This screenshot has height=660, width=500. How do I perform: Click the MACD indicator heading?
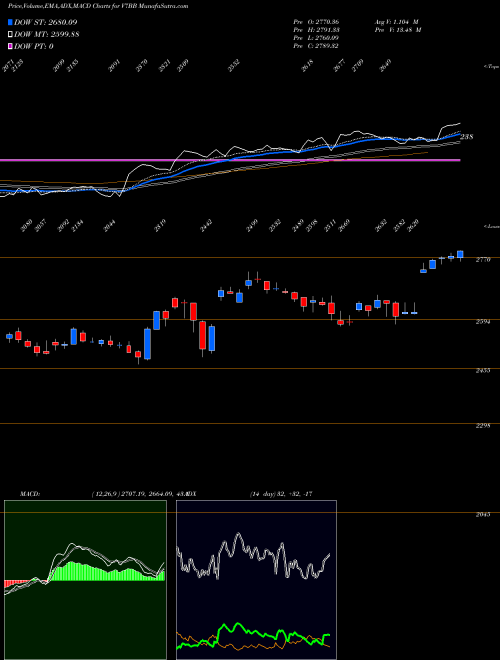tap(30, 493)
